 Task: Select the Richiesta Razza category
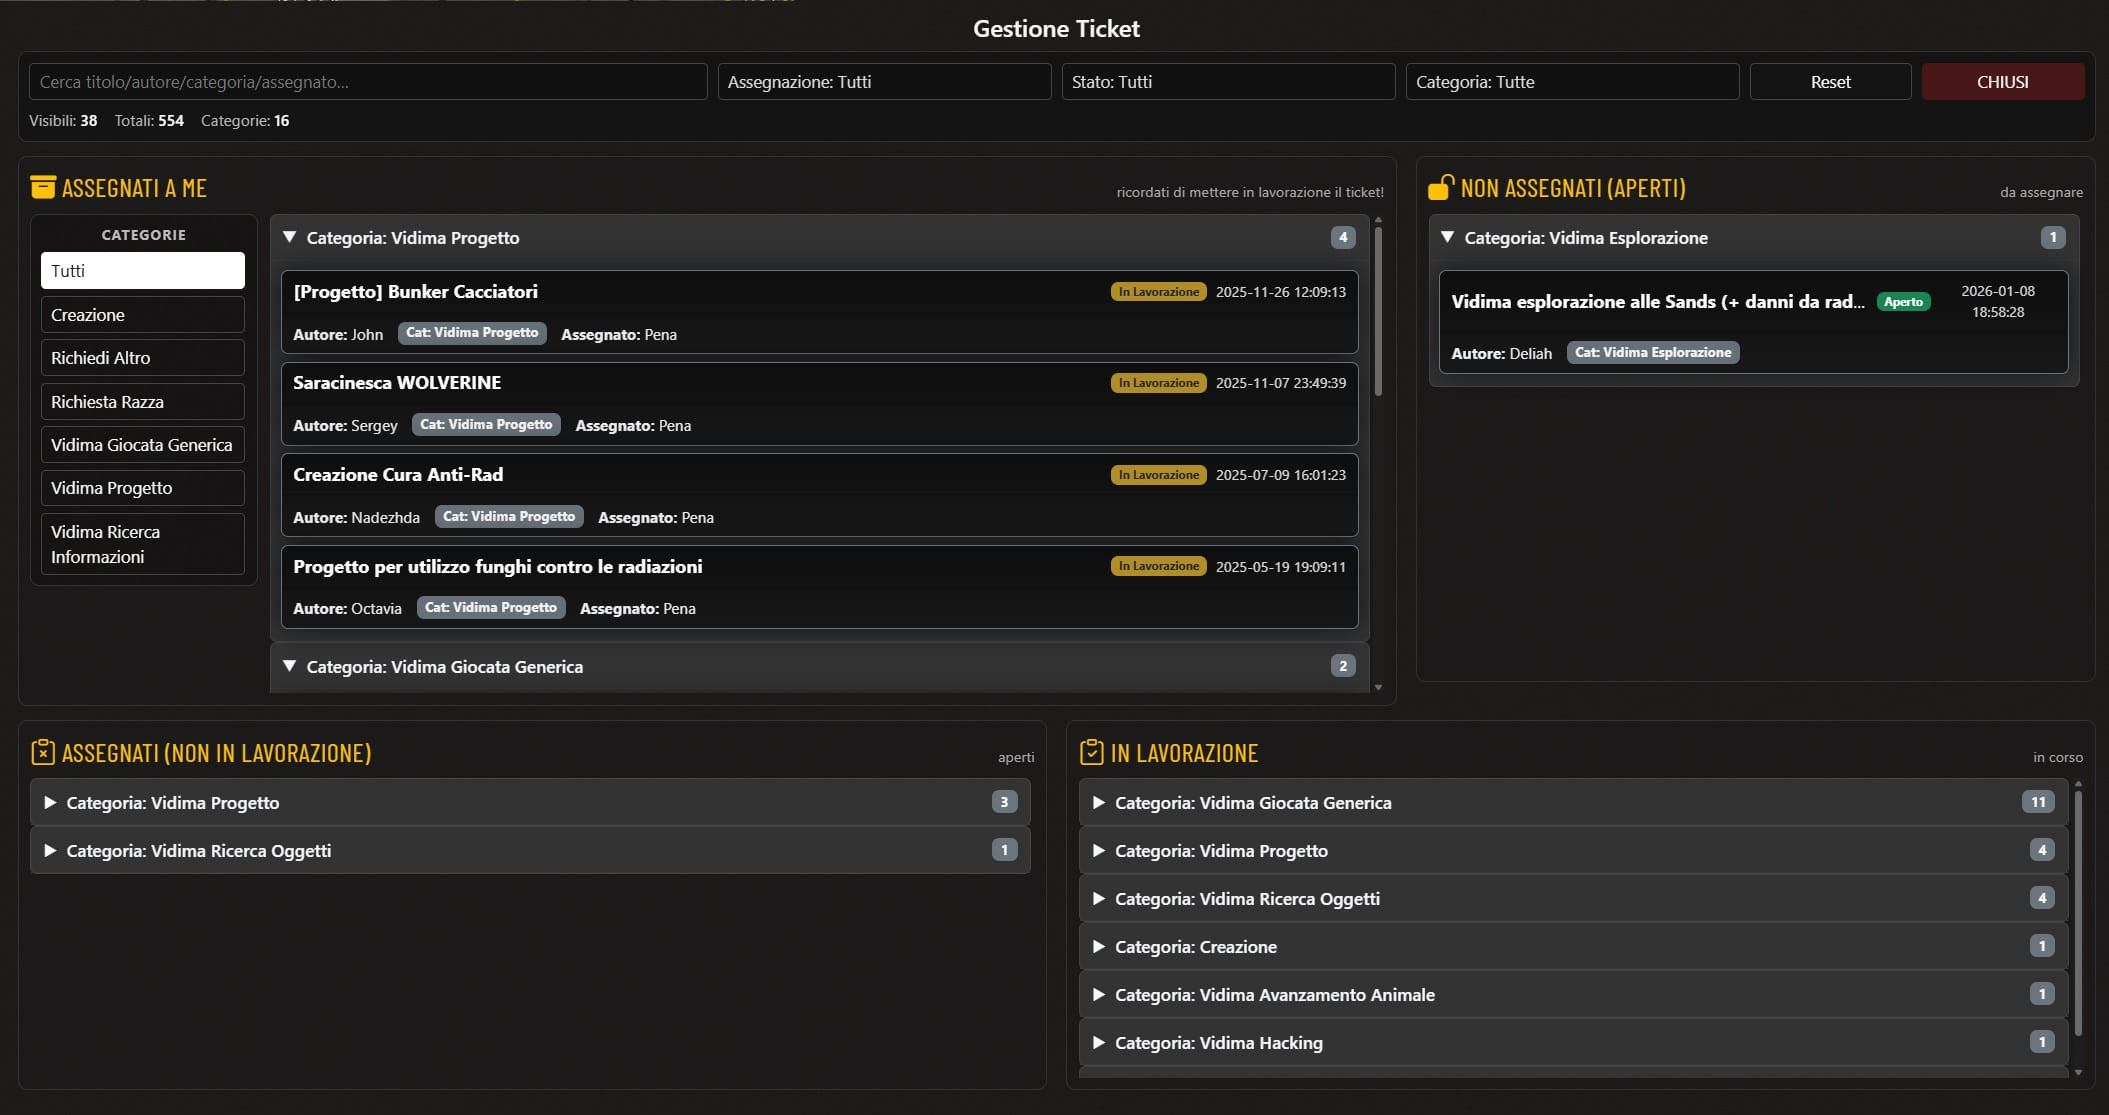[x=143, y=402]
